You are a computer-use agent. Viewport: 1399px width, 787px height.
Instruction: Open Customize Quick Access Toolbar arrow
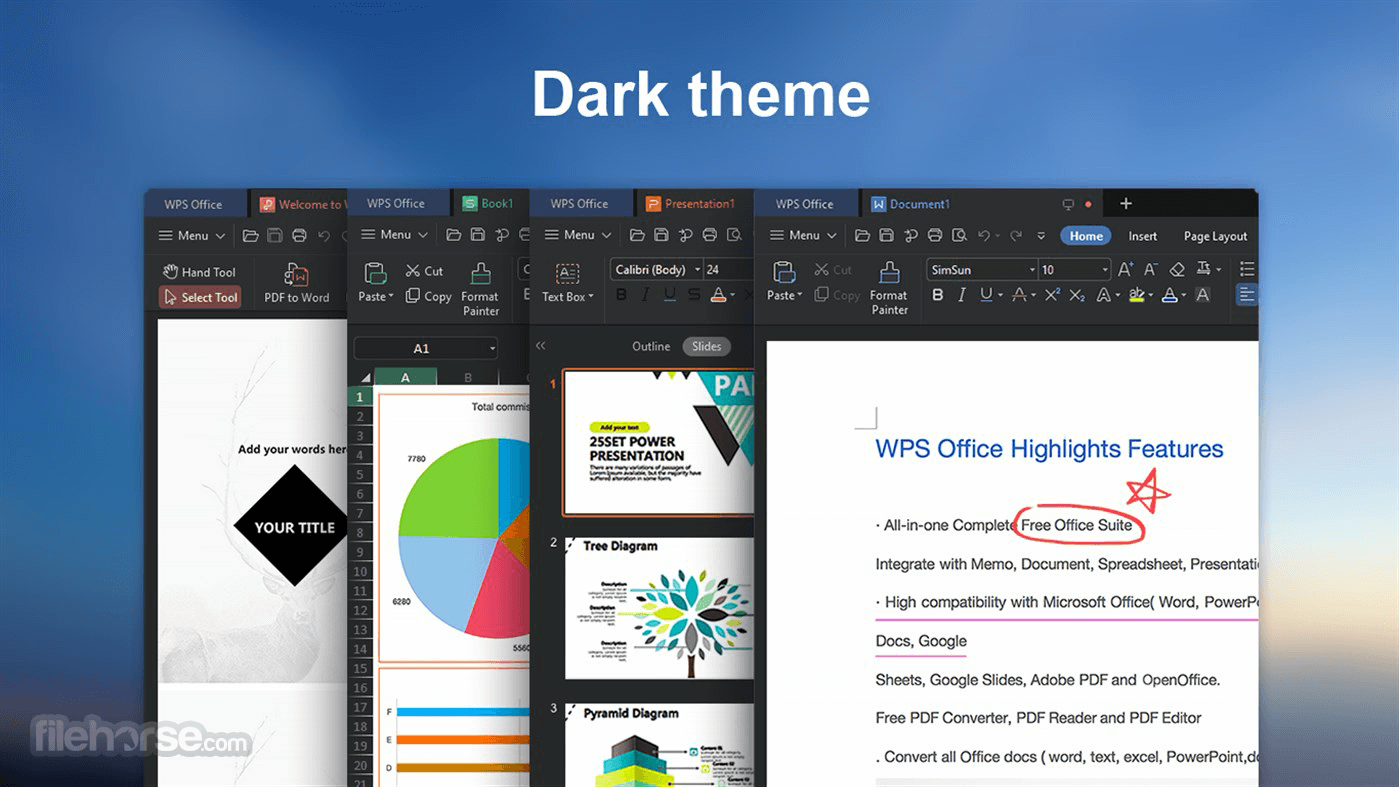(x=1041, y=236)
